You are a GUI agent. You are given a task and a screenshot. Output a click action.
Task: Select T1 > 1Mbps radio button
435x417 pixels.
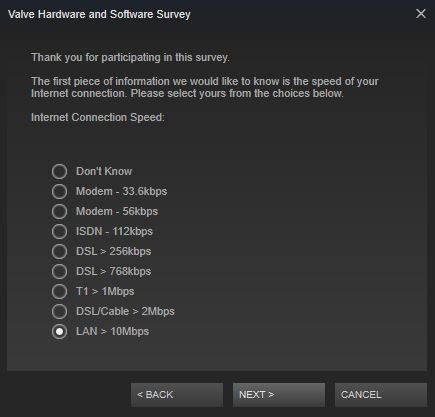pos(59,291)
